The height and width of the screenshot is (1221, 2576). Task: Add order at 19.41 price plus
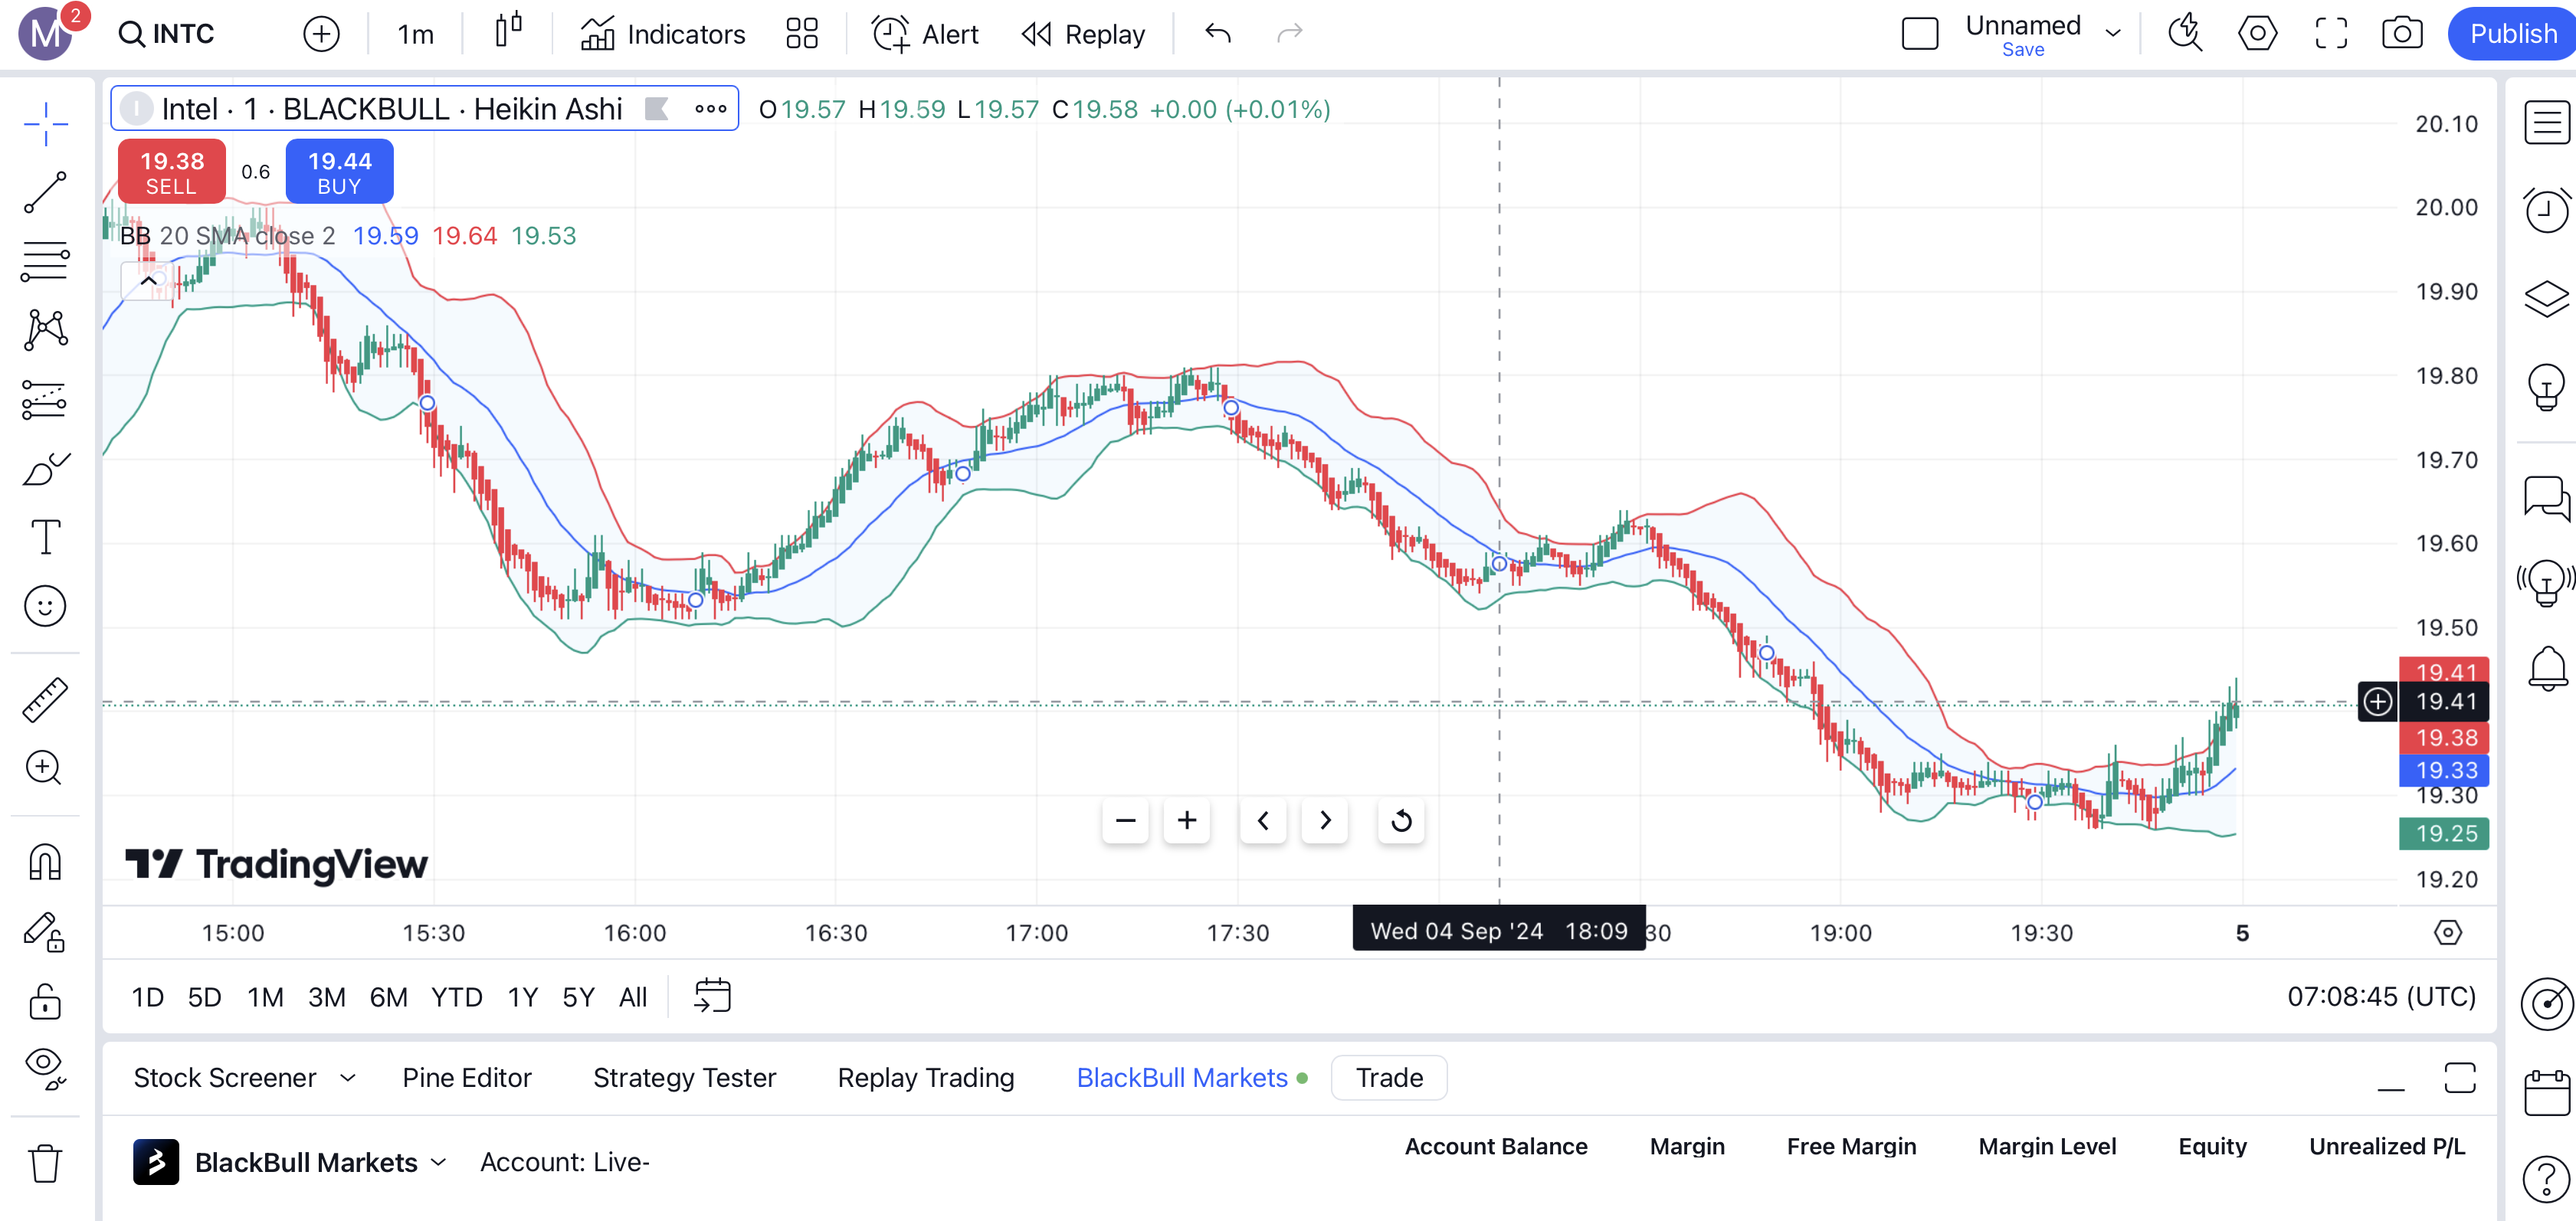coord(2377,702)
